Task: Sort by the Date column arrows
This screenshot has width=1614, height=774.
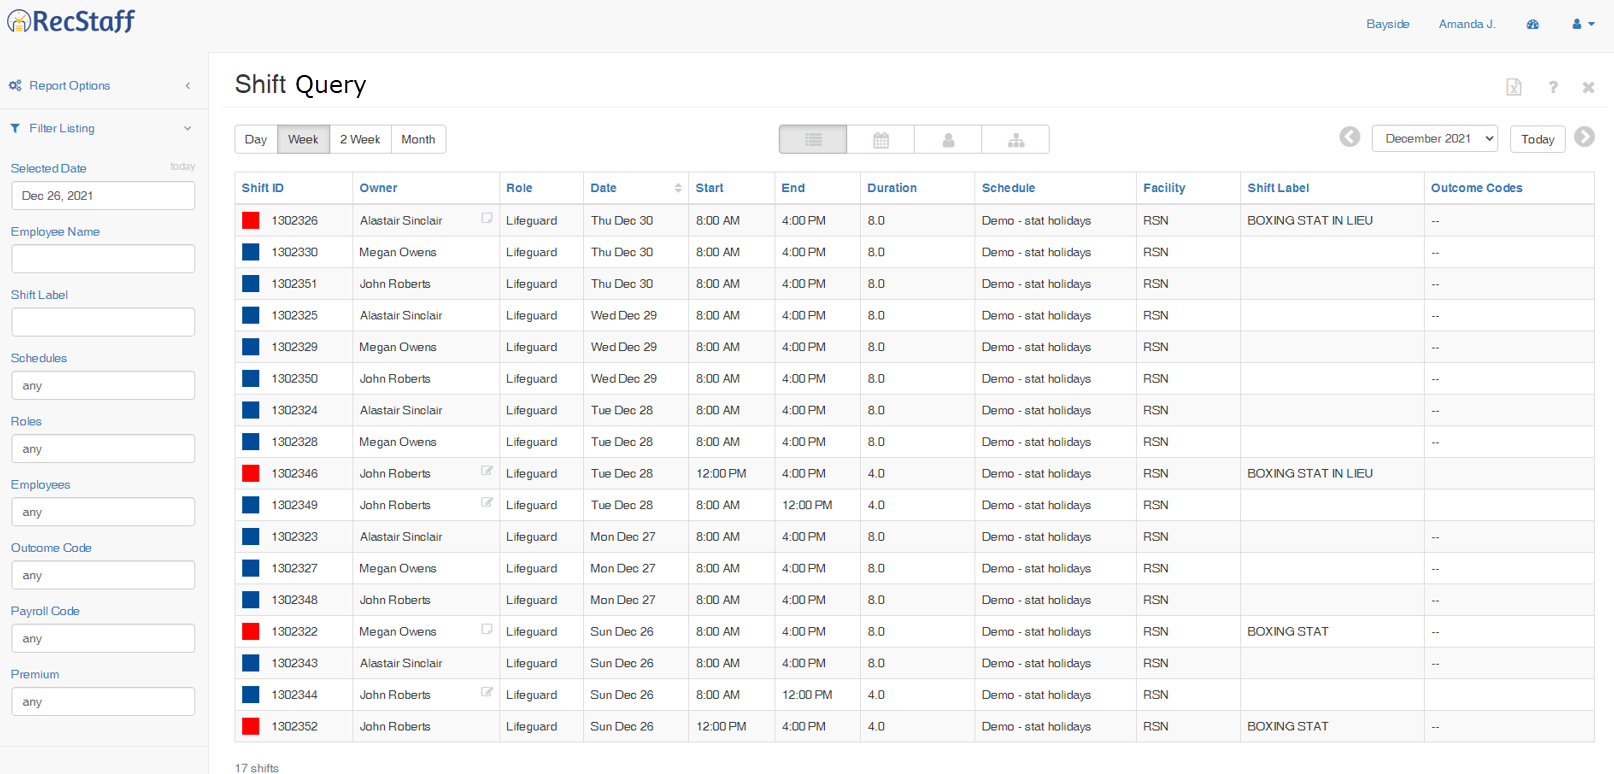Action: 678,188
